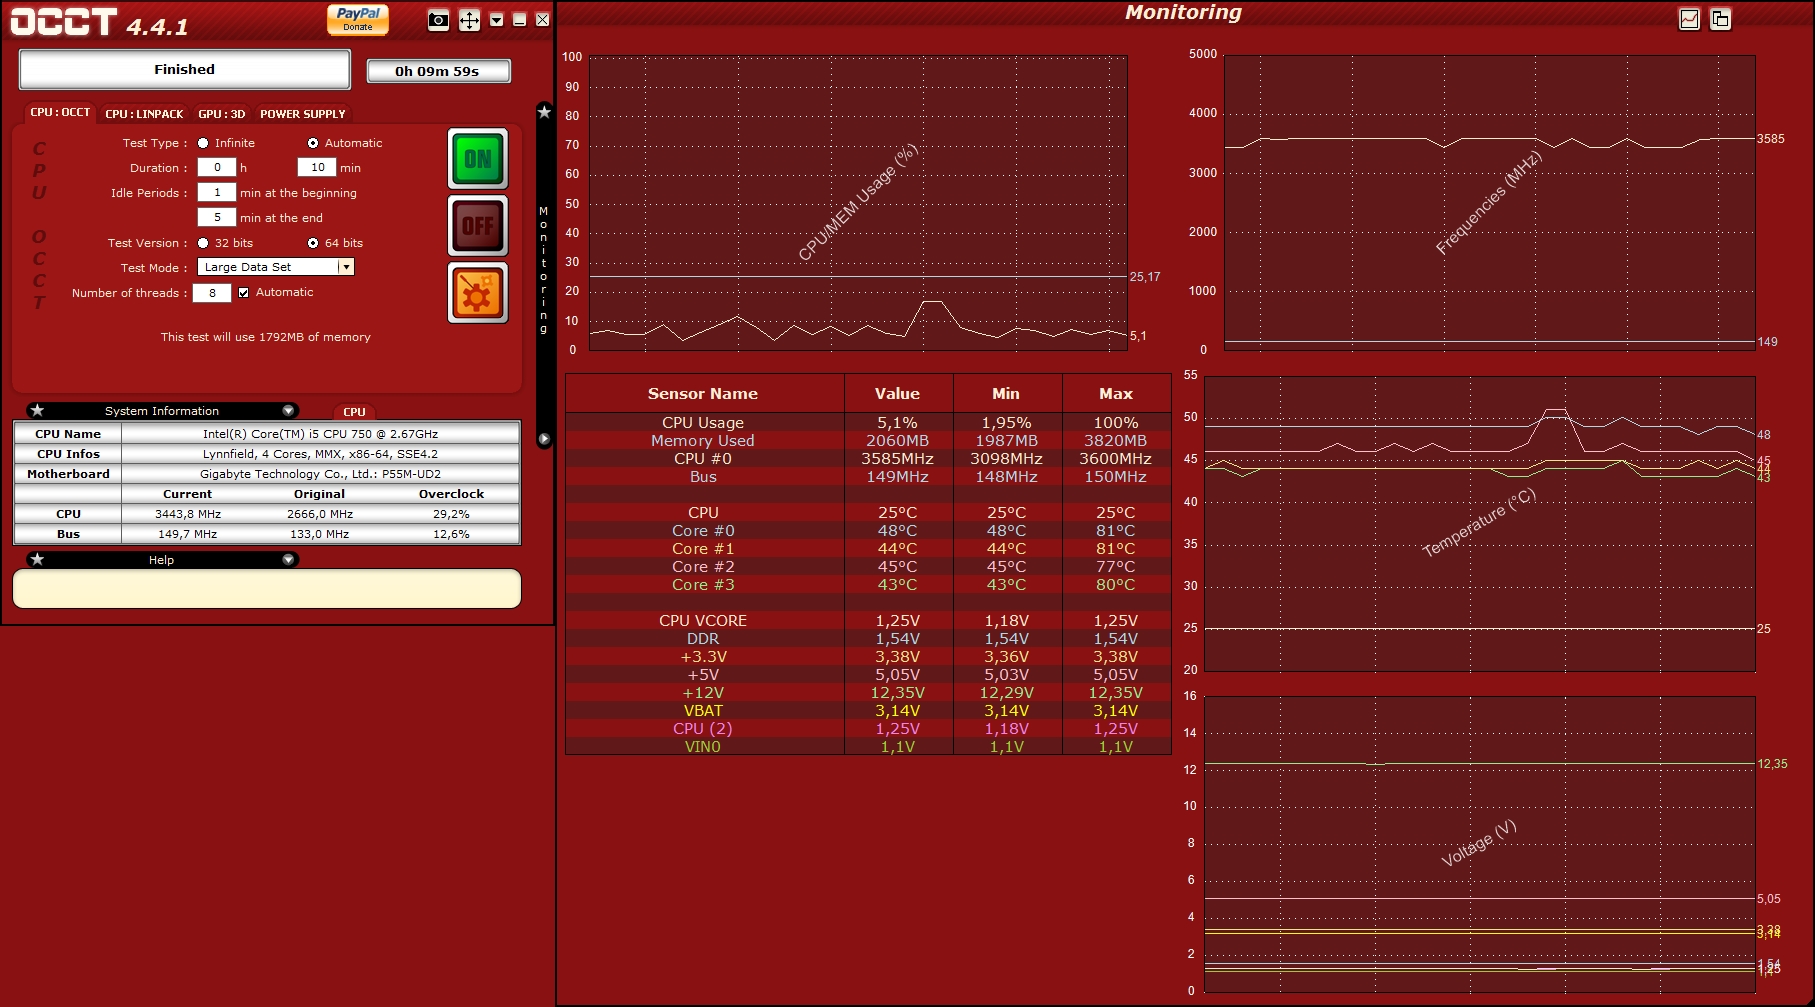Click the Finished status bar
The height and width of the screenshot is (1007, 1815).
pos(185,70)
